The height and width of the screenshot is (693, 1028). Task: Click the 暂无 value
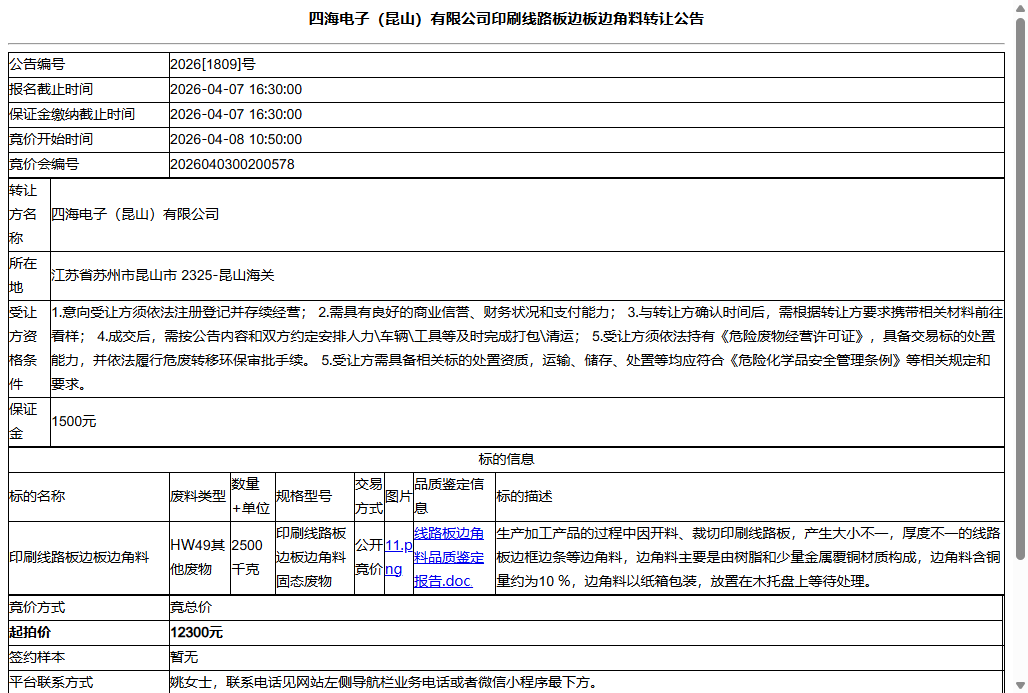(x=184, y=658)
